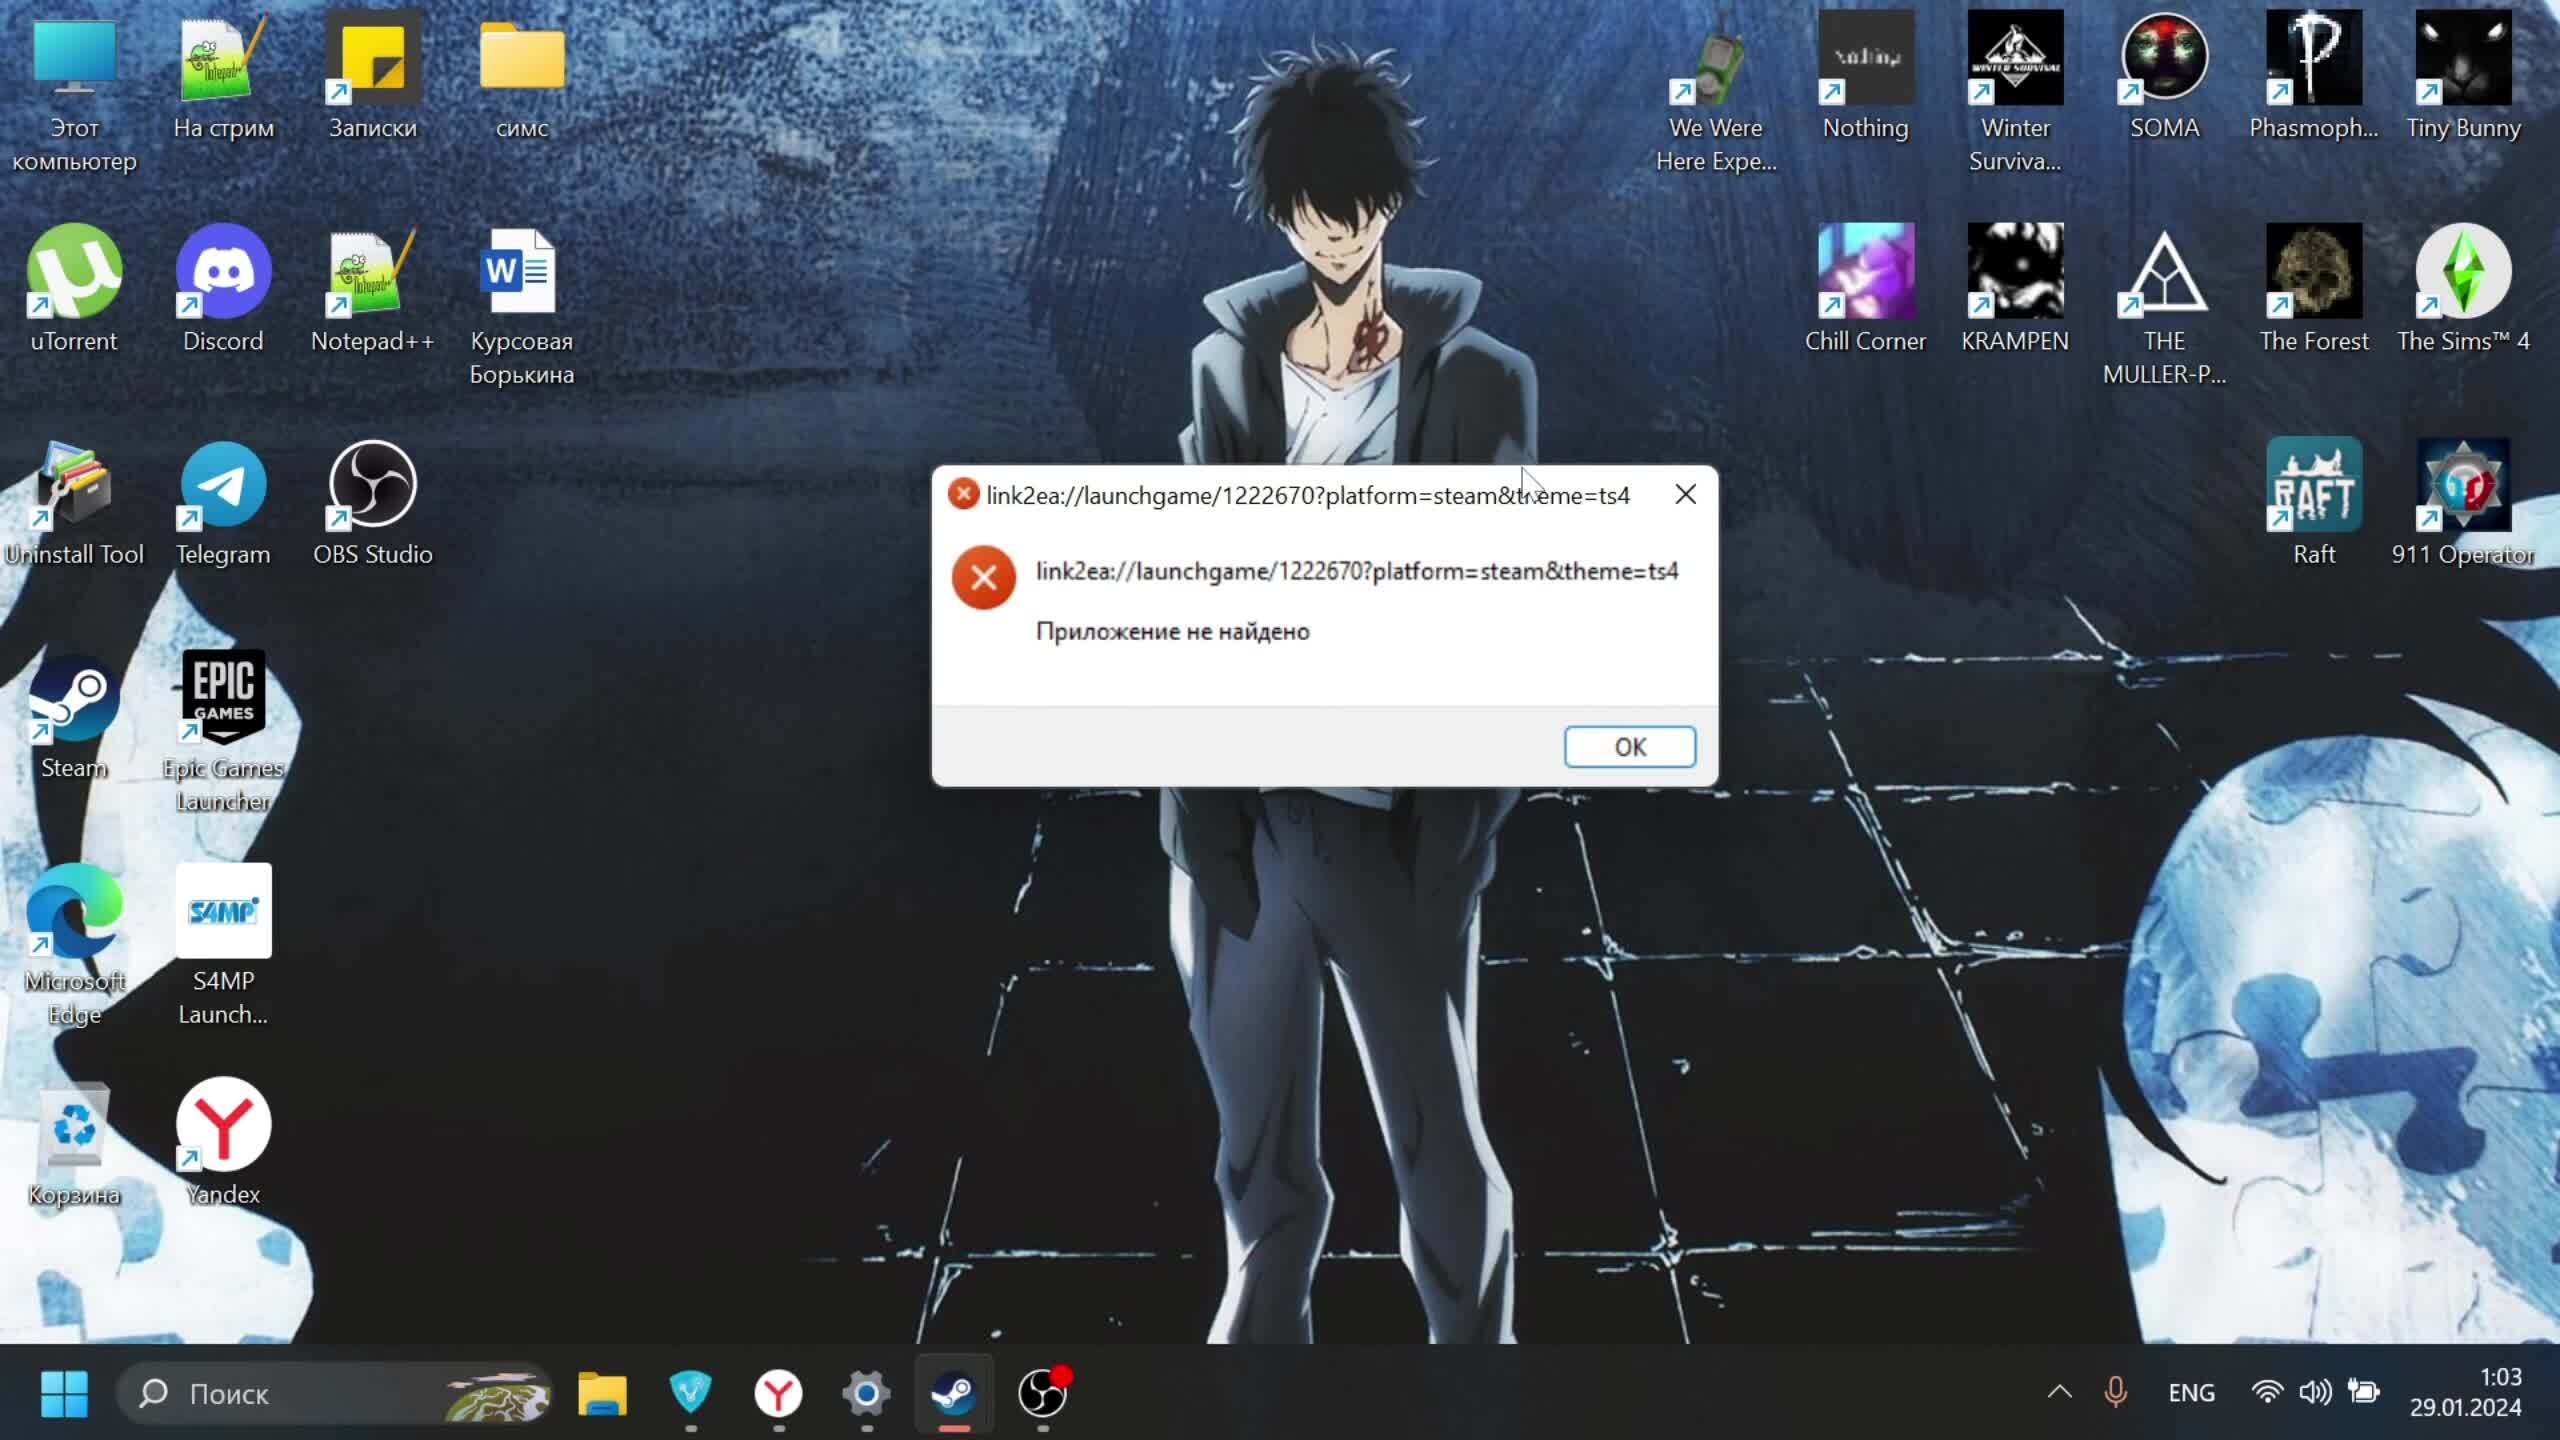This screenshot has width=2560, height=1440.
Task: Select Yandex browser taskbar icon
Action: point(777,1393)
